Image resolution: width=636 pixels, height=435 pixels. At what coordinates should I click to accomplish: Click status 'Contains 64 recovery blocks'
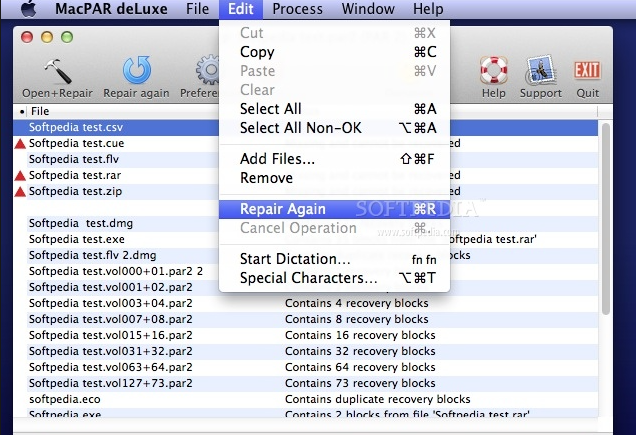(360, 367)
